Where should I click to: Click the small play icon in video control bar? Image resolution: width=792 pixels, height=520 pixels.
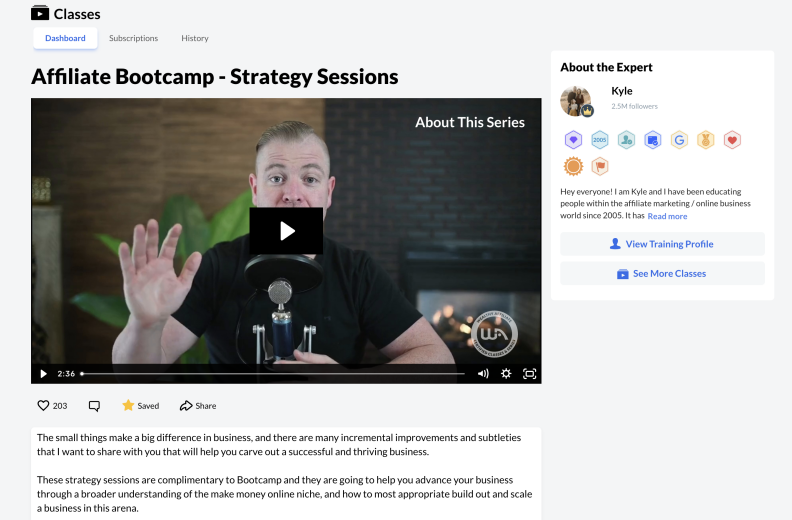[x=43, y=374]
